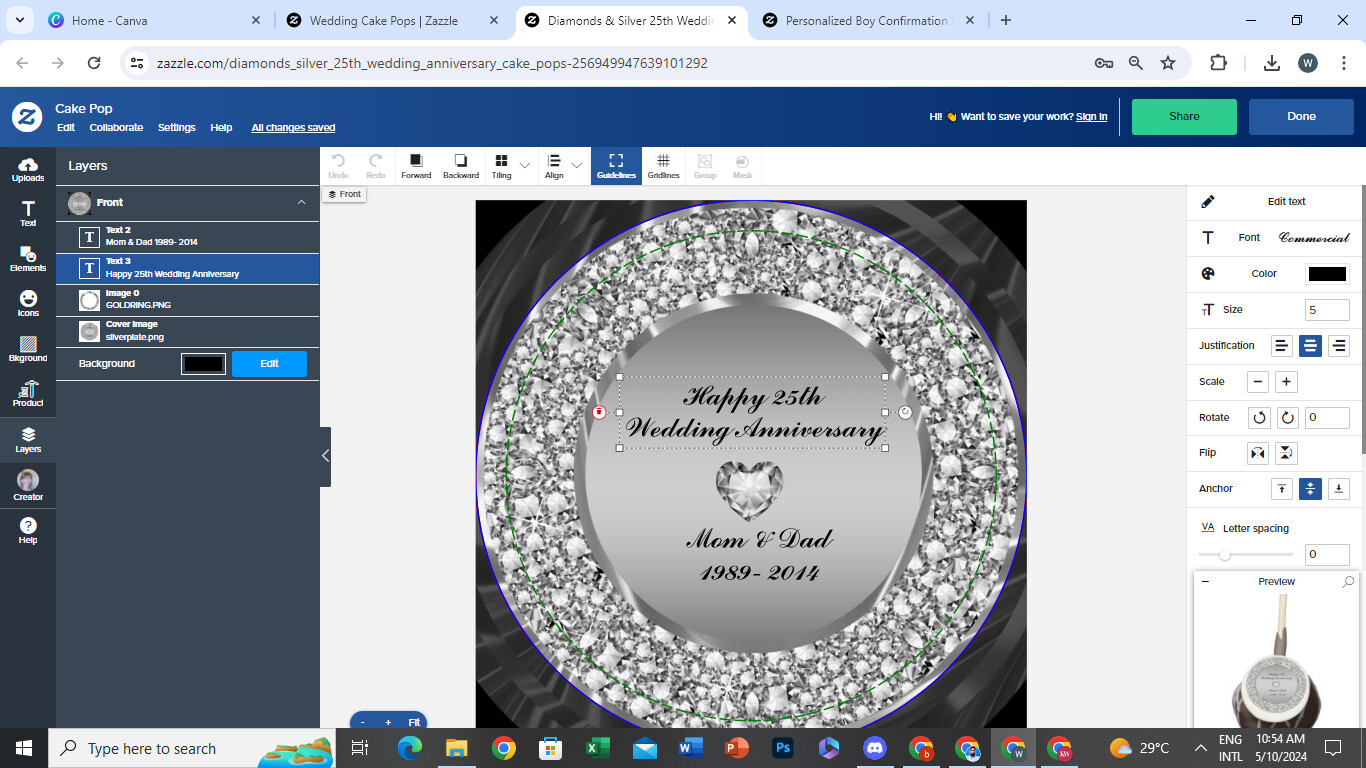Click the Background Edit button
Image resolution: width=1366 pixels, height=768 pixels.
[269, 364]
